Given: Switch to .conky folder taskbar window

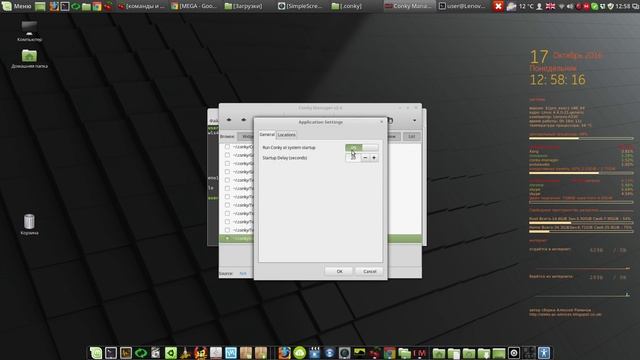Looking at the screenshot, I should tap(347, 6).
